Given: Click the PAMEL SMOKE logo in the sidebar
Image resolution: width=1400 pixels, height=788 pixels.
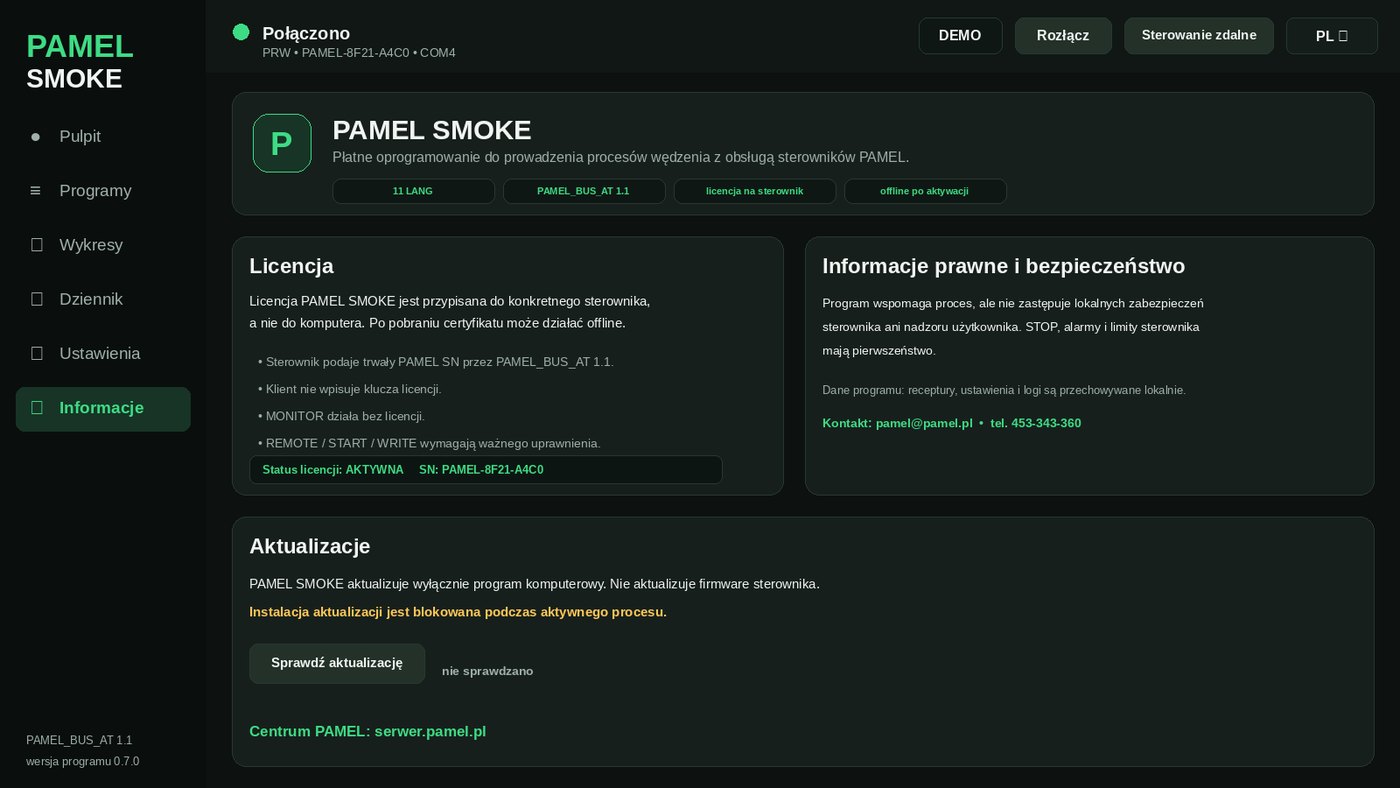Looking at the screenshot, I should [80, 62].
